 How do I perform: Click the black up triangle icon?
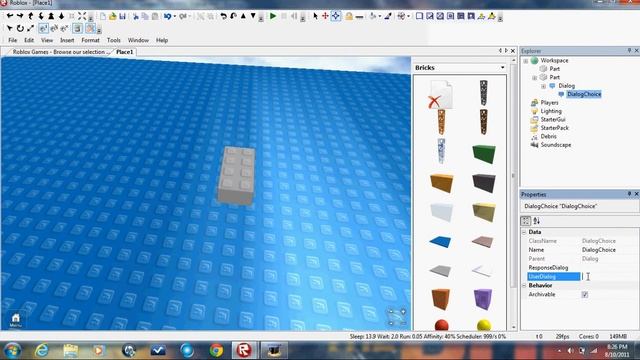(243, 16)
